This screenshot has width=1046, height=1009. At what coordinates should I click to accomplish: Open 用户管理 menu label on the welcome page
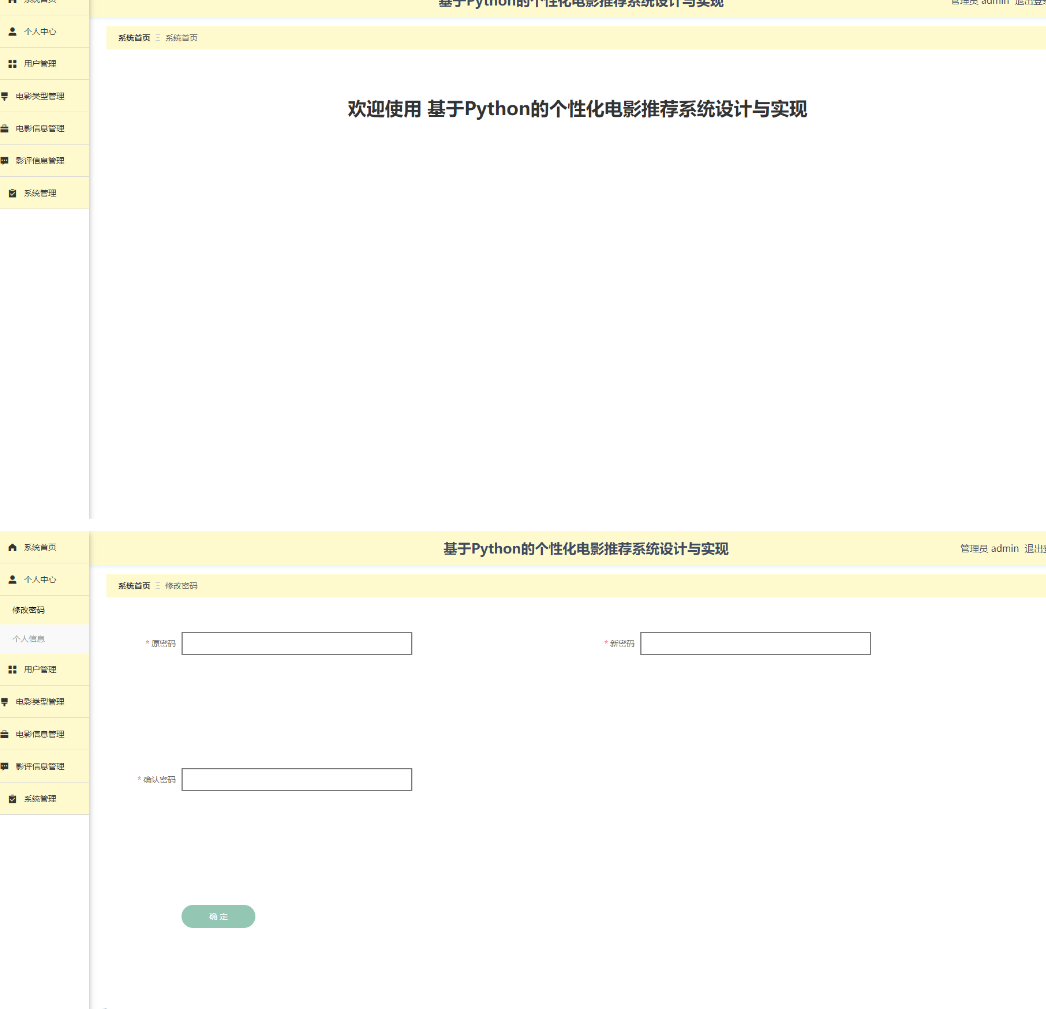pos(40,64)
